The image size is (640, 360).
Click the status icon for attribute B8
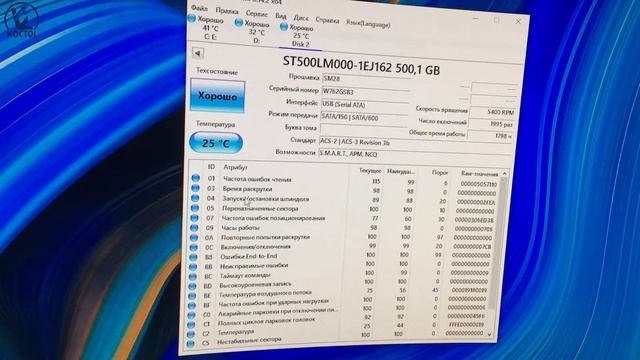[x=193, y=257]
